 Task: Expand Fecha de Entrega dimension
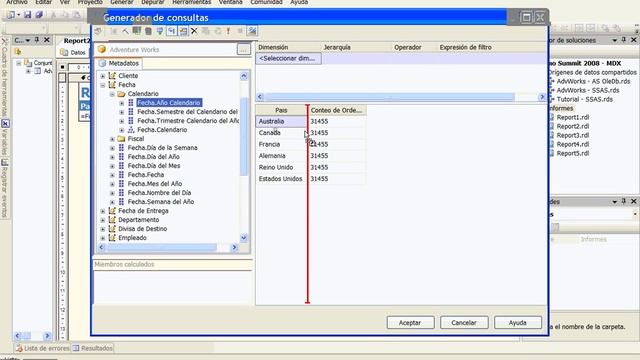[x=103, y=211]
